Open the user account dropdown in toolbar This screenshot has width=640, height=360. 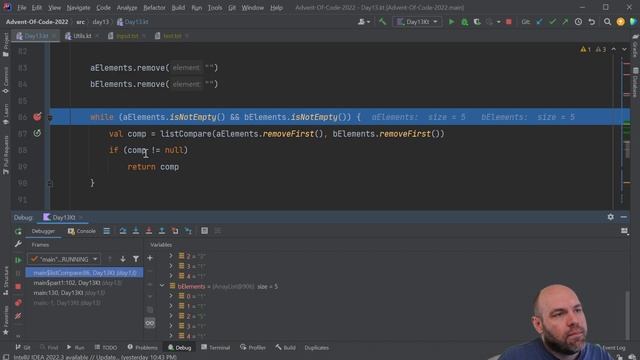click(363, 22)
